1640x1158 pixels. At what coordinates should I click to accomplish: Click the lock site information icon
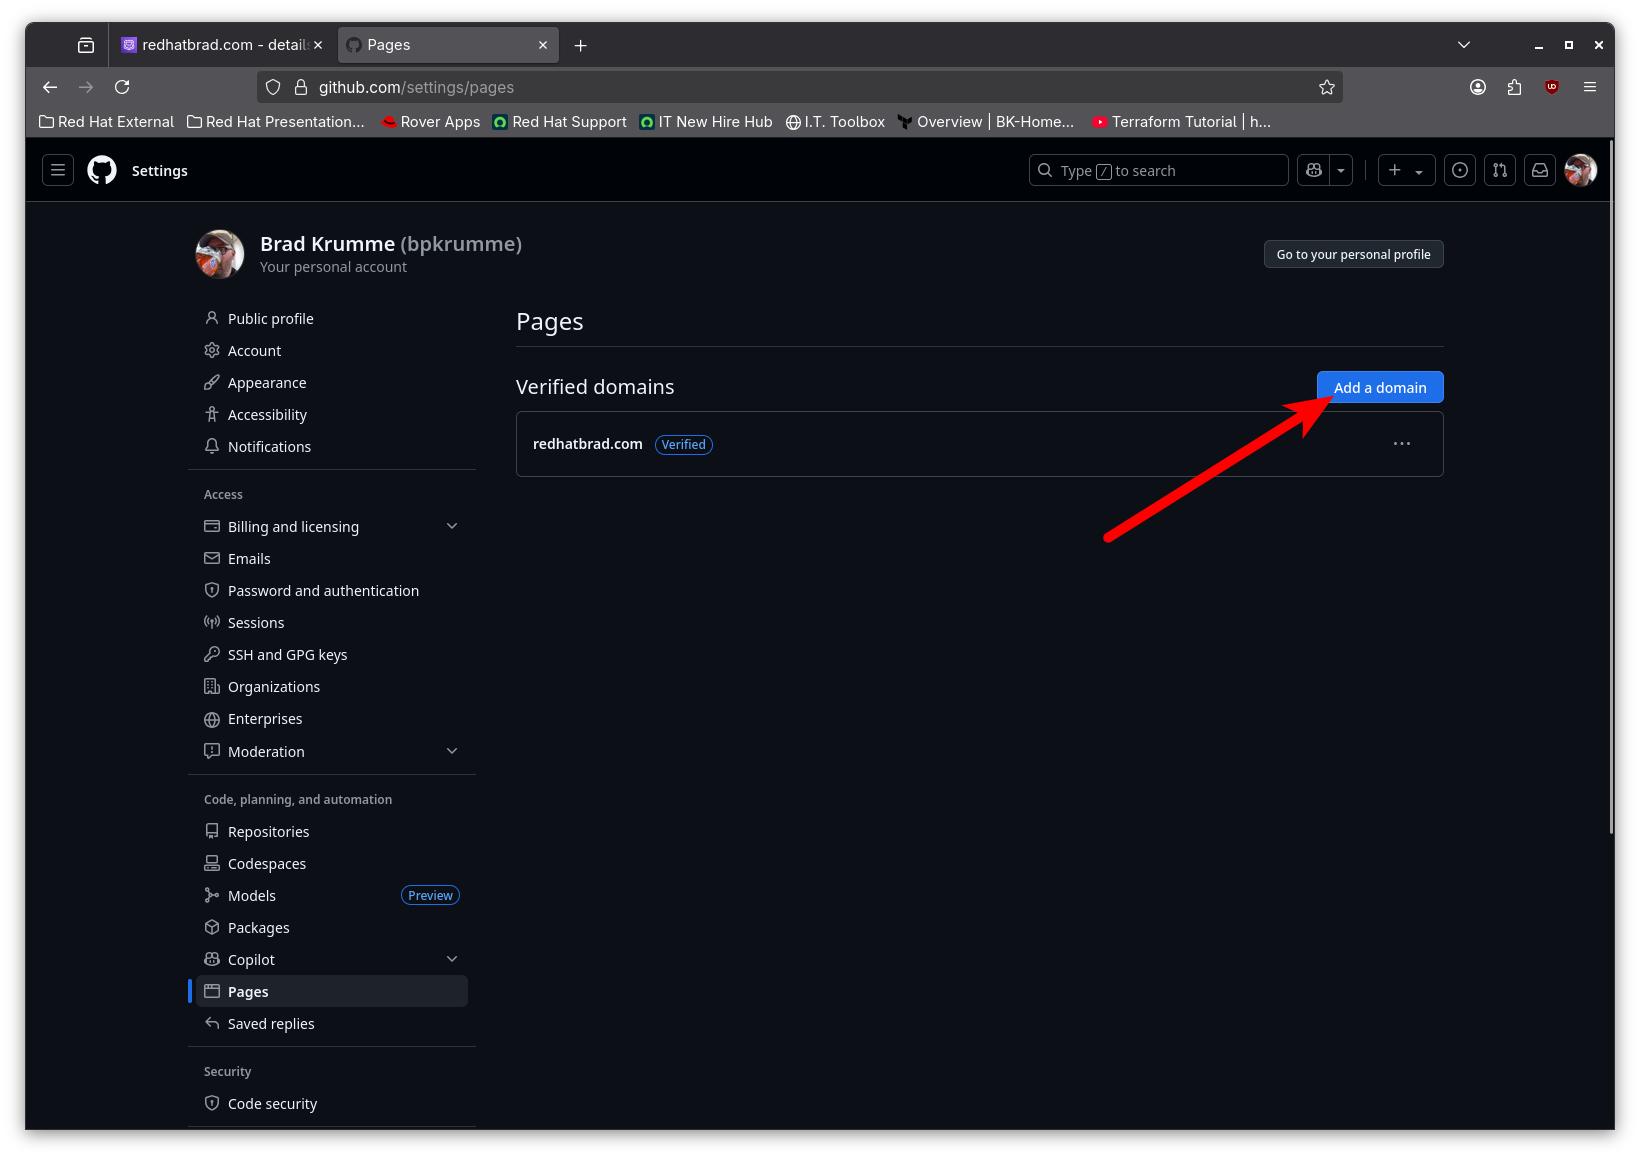(300, 87)
